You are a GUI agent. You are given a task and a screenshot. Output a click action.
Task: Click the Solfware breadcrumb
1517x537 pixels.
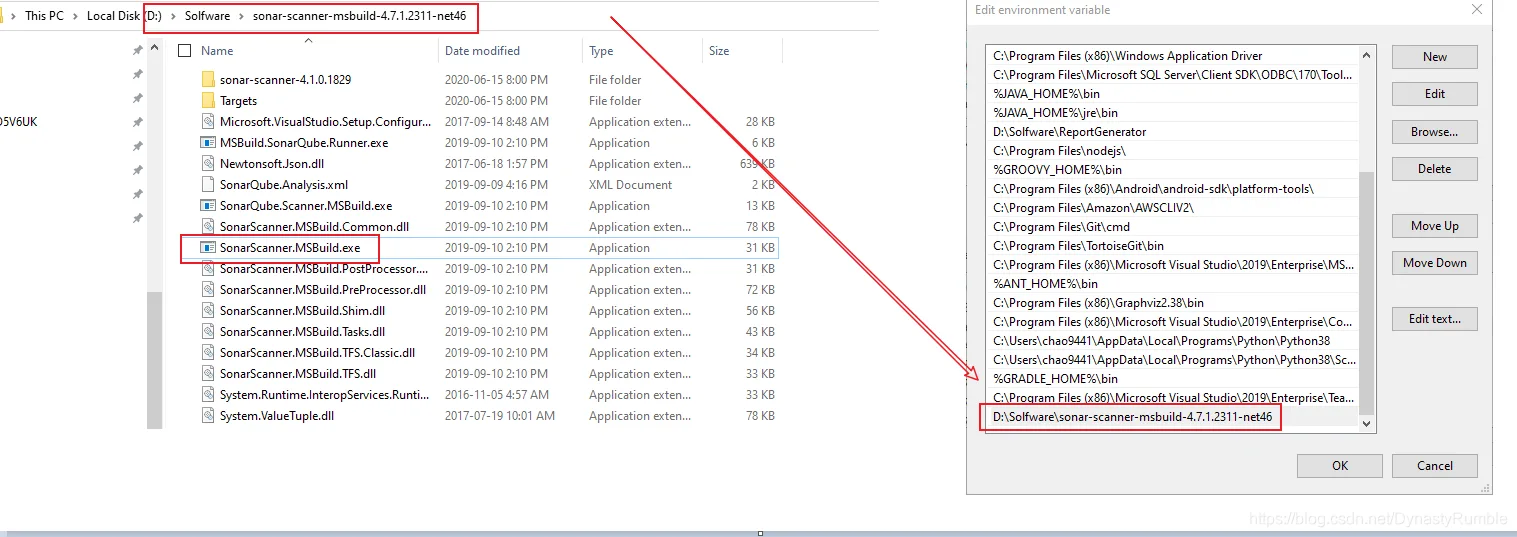pyautogui.click(x=207, y=16)
